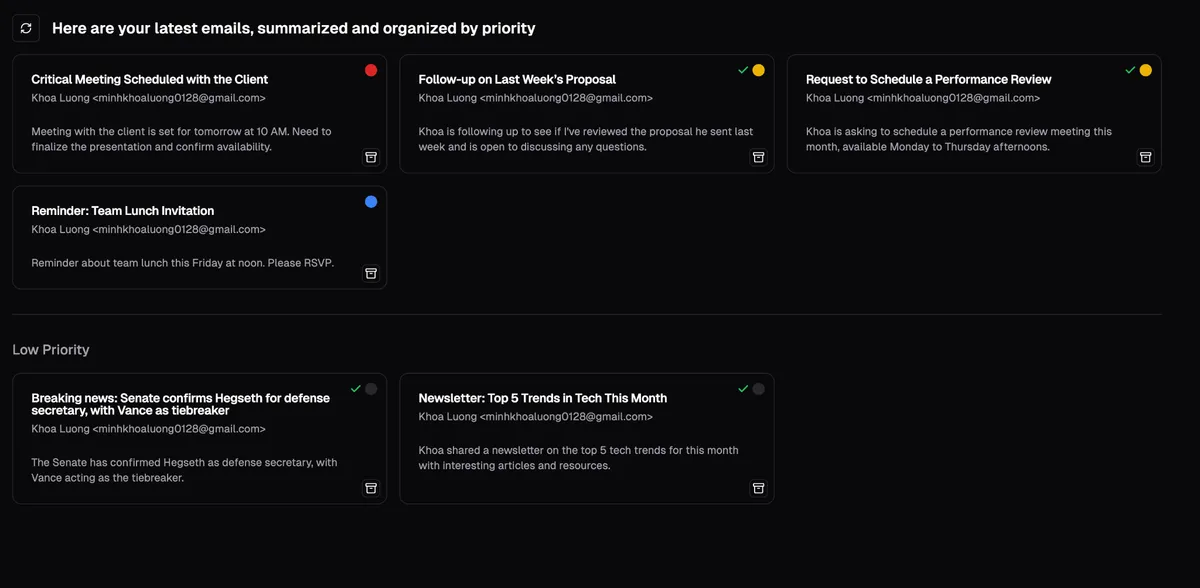Click the yellow priority indicator on the Proposal email

coord(757,70)
